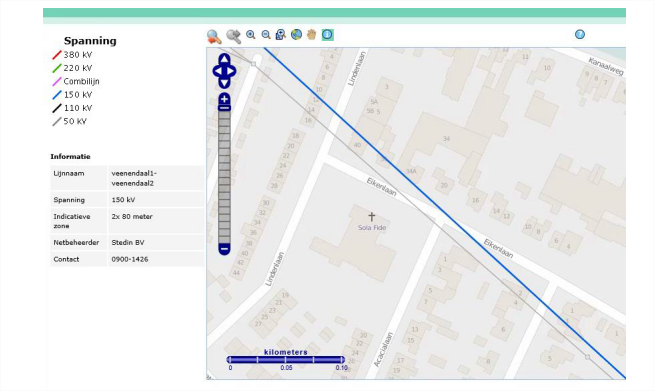Screen dimensions: 654x391
Task: Choose the zoom-to-selection tool
Action: pyautogui.click(x=281, y=35)
